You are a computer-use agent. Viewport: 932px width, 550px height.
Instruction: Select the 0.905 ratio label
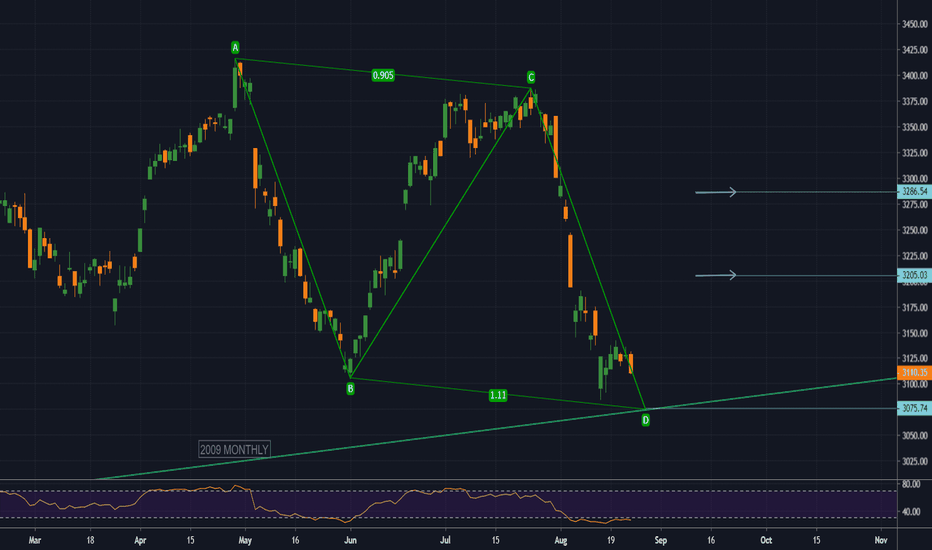coord(383,75)
